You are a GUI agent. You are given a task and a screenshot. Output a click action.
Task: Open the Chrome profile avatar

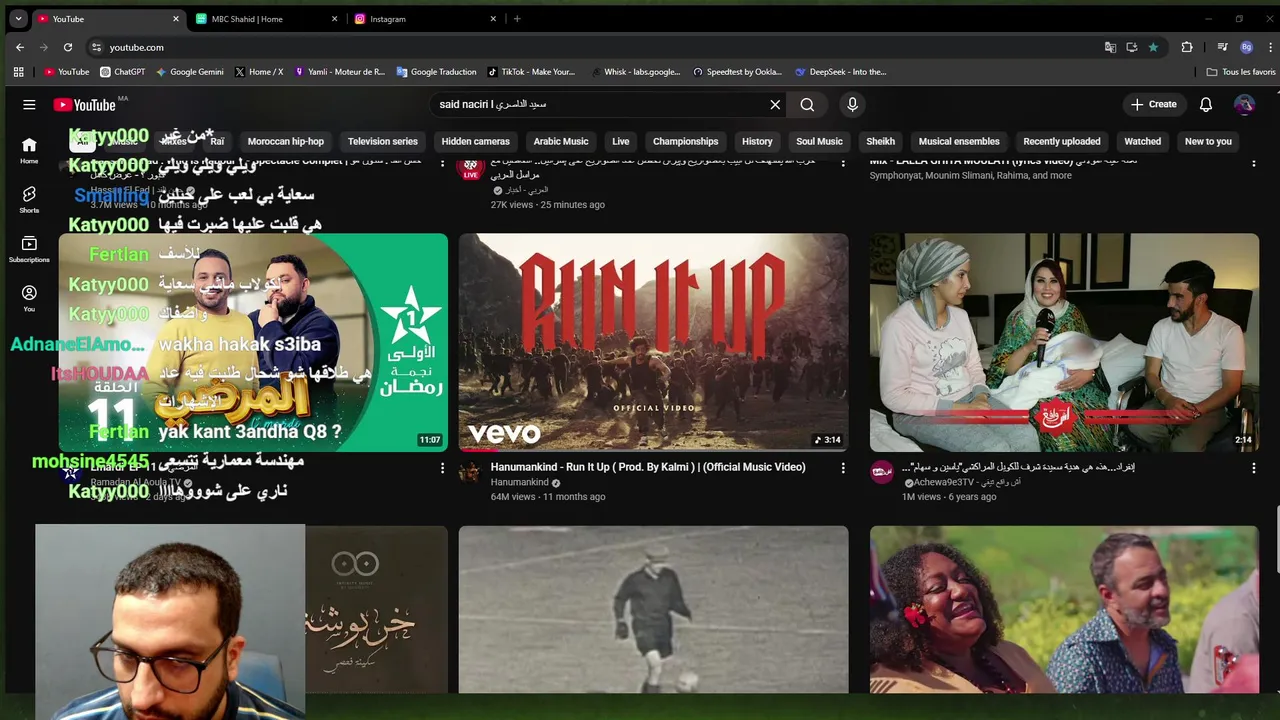(1246, 47)
